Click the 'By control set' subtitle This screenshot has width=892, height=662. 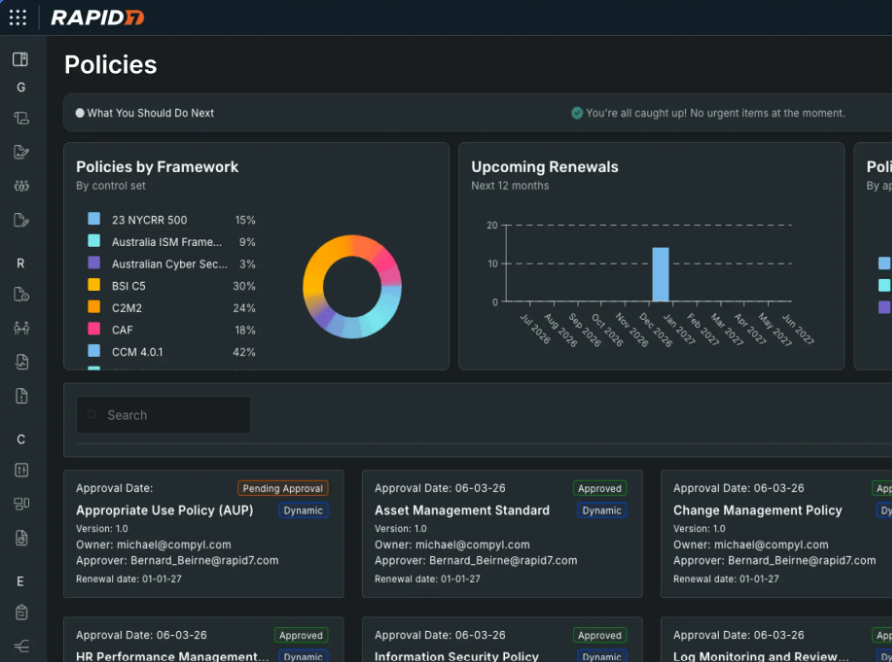[x=111, y=185]
